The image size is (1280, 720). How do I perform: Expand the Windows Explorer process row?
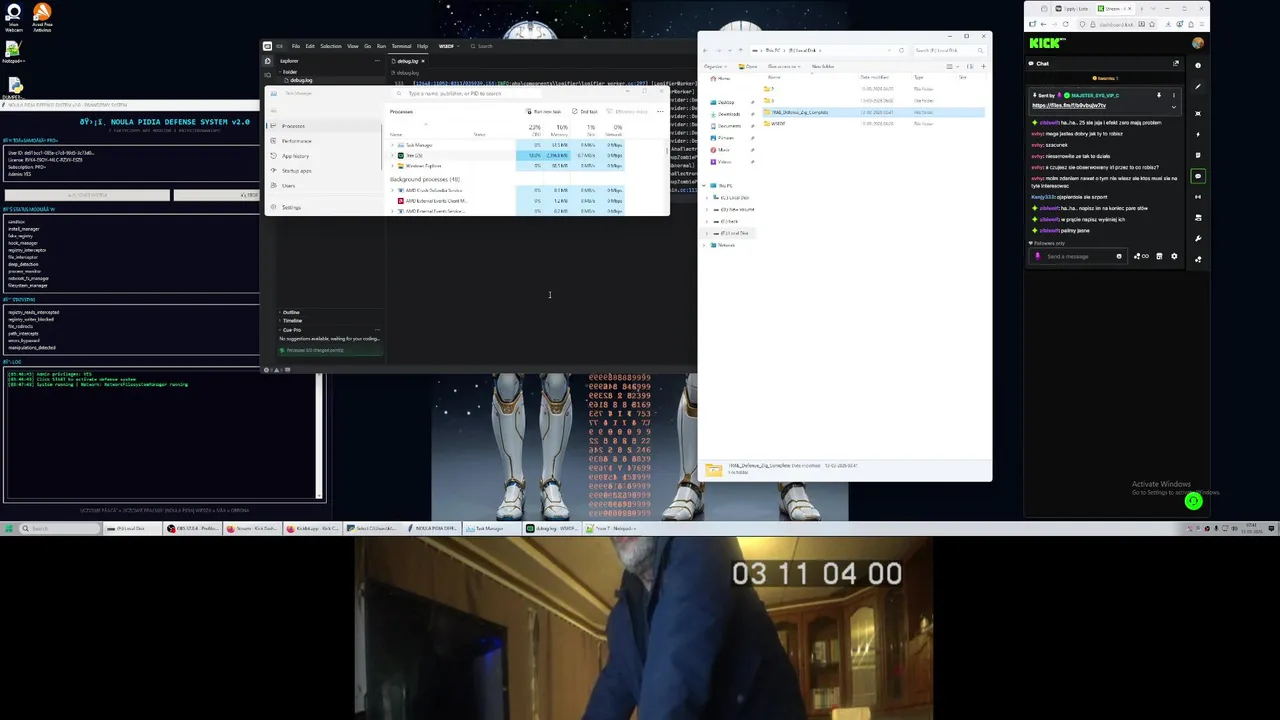[x=393, y=166]
